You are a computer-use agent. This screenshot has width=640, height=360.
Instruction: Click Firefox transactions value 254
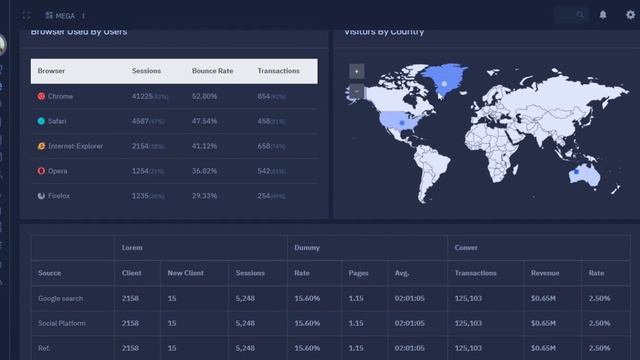pyautogui.click(x=264, y=196)
